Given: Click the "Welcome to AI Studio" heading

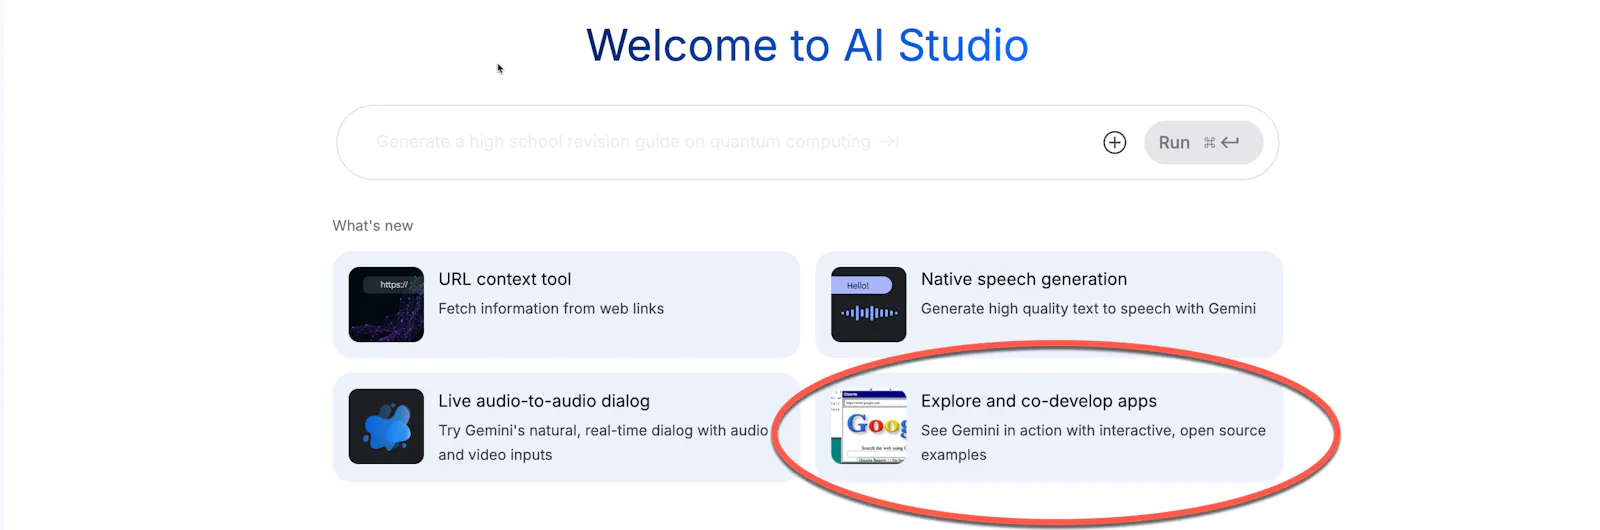Looking at the screenshot, I should pos(807,45).
